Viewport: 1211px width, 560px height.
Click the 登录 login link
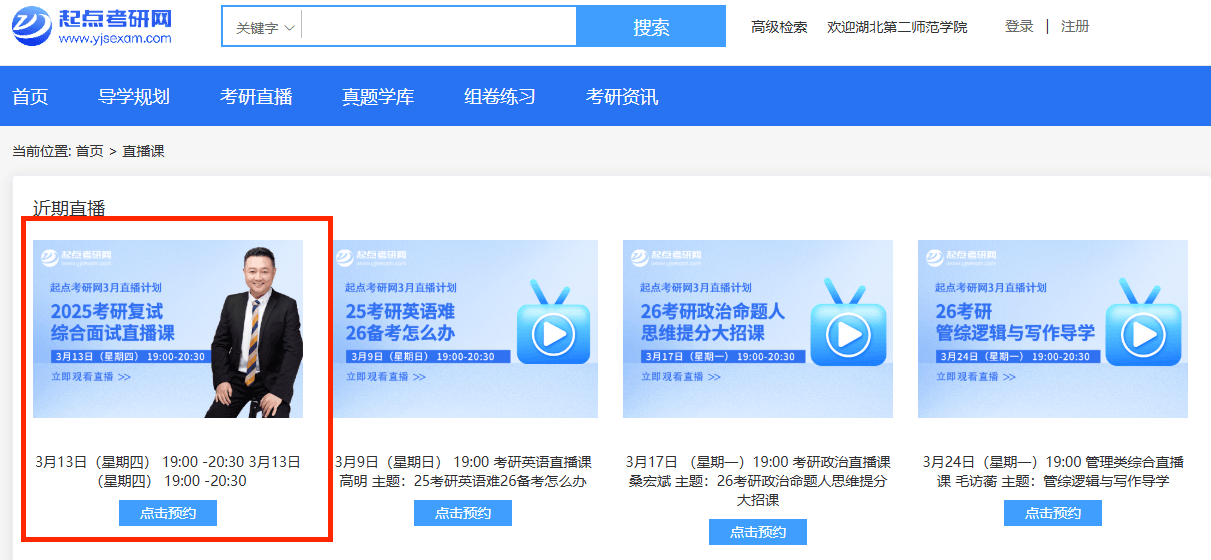[1019, 27]
